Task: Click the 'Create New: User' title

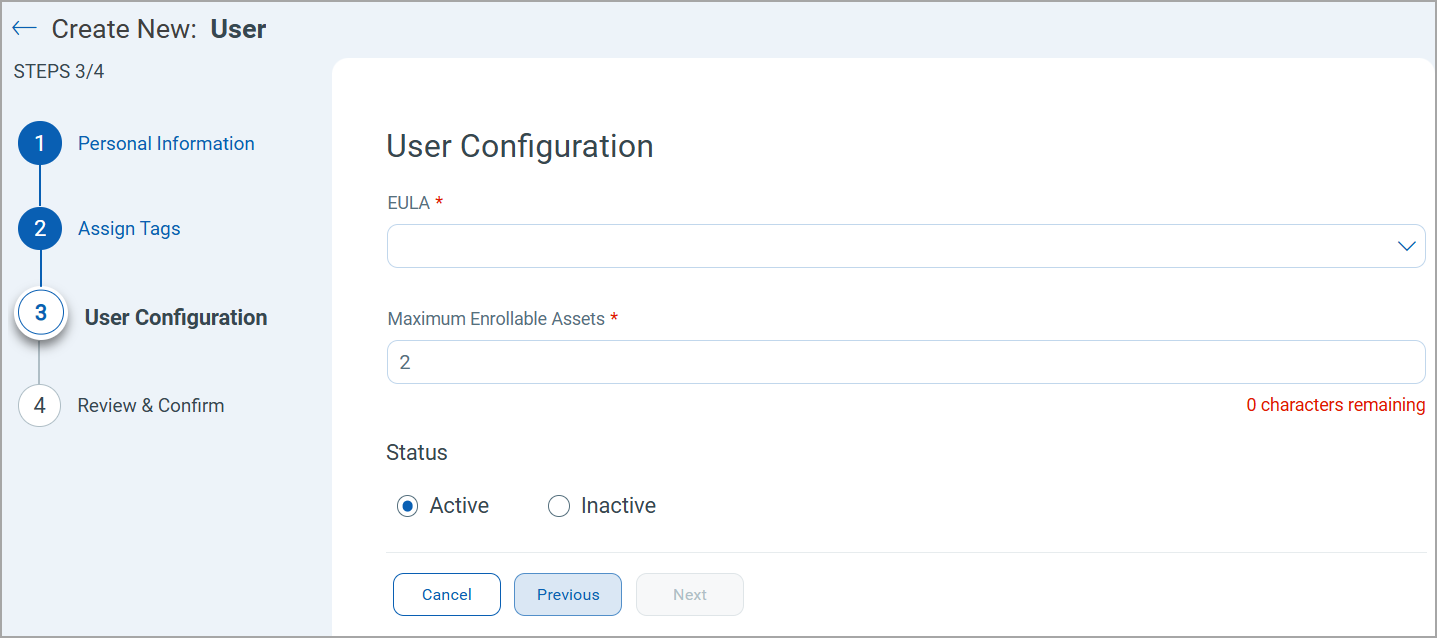Action: click(159, 29)
